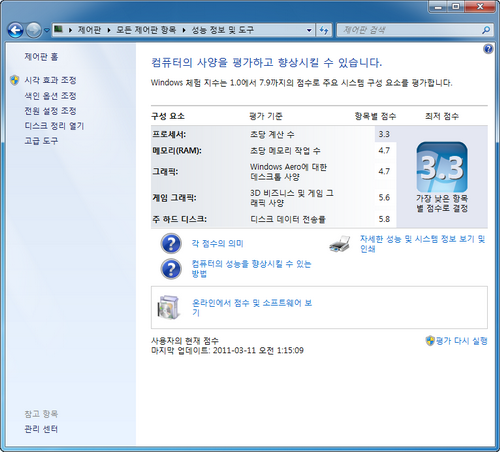Click the 평가 기준 column header
This screenshot has width=500, height=452.
266,116
